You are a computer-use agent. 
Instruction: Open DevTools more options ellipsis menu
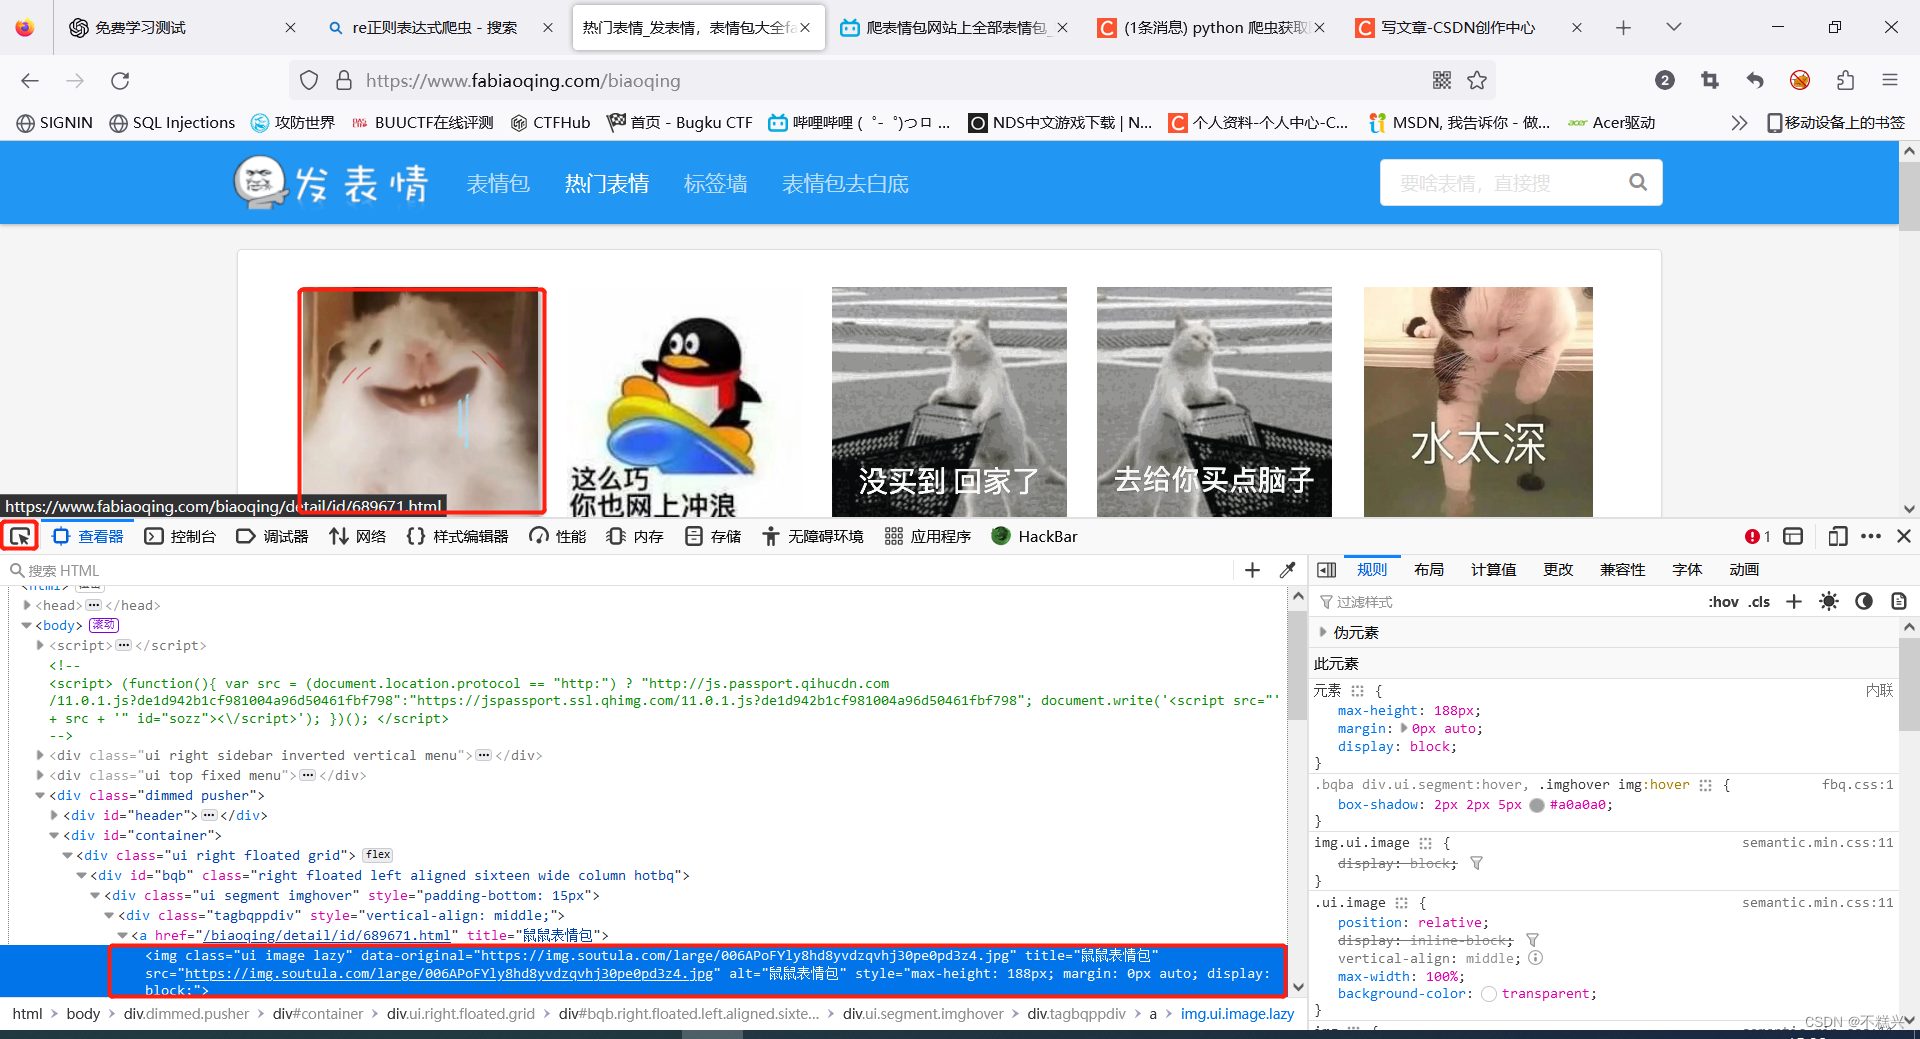1871,537
